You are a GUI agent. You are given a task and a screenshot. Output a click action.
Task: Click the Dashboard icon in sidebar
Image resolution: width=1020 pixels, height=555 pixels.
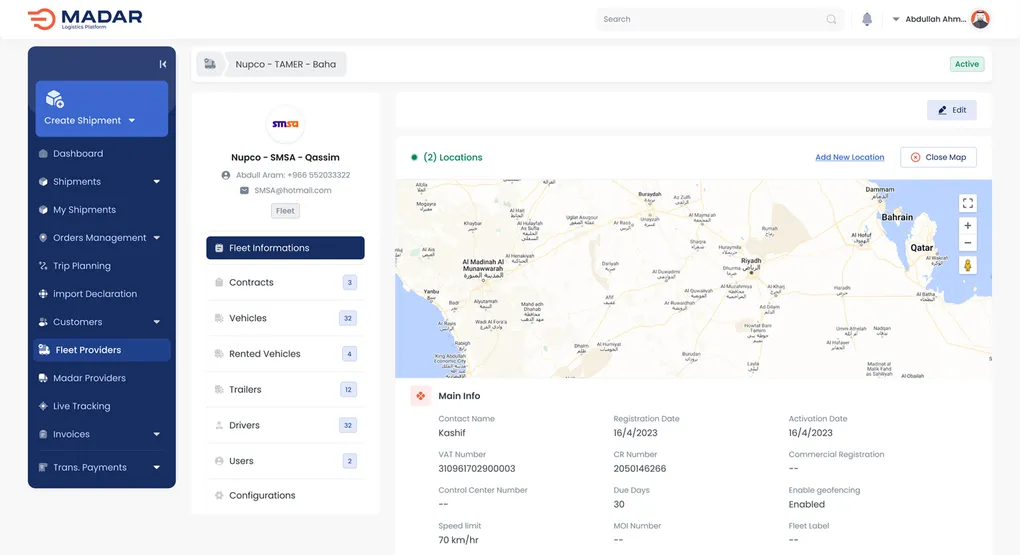click(43, 154)
